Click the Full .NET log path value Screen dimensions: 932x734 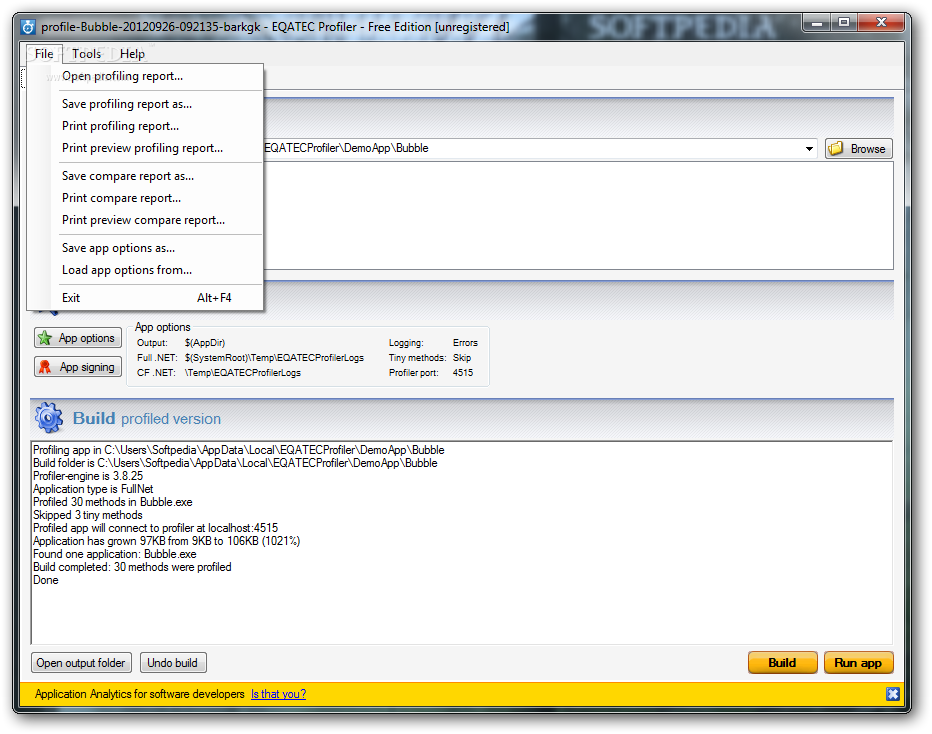(x=274, y=358)
